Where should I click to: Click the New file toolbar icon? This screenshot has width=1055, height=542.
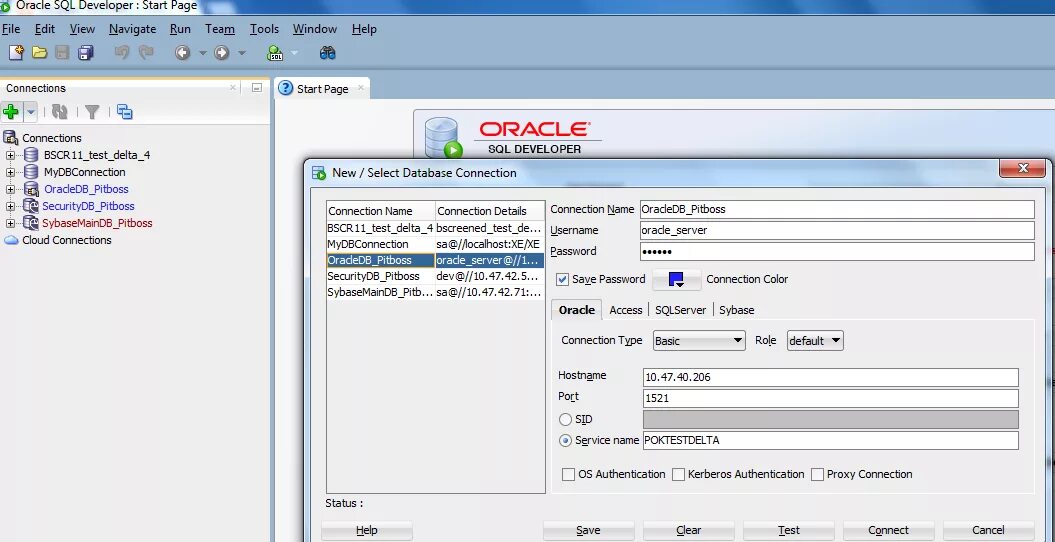16,52
